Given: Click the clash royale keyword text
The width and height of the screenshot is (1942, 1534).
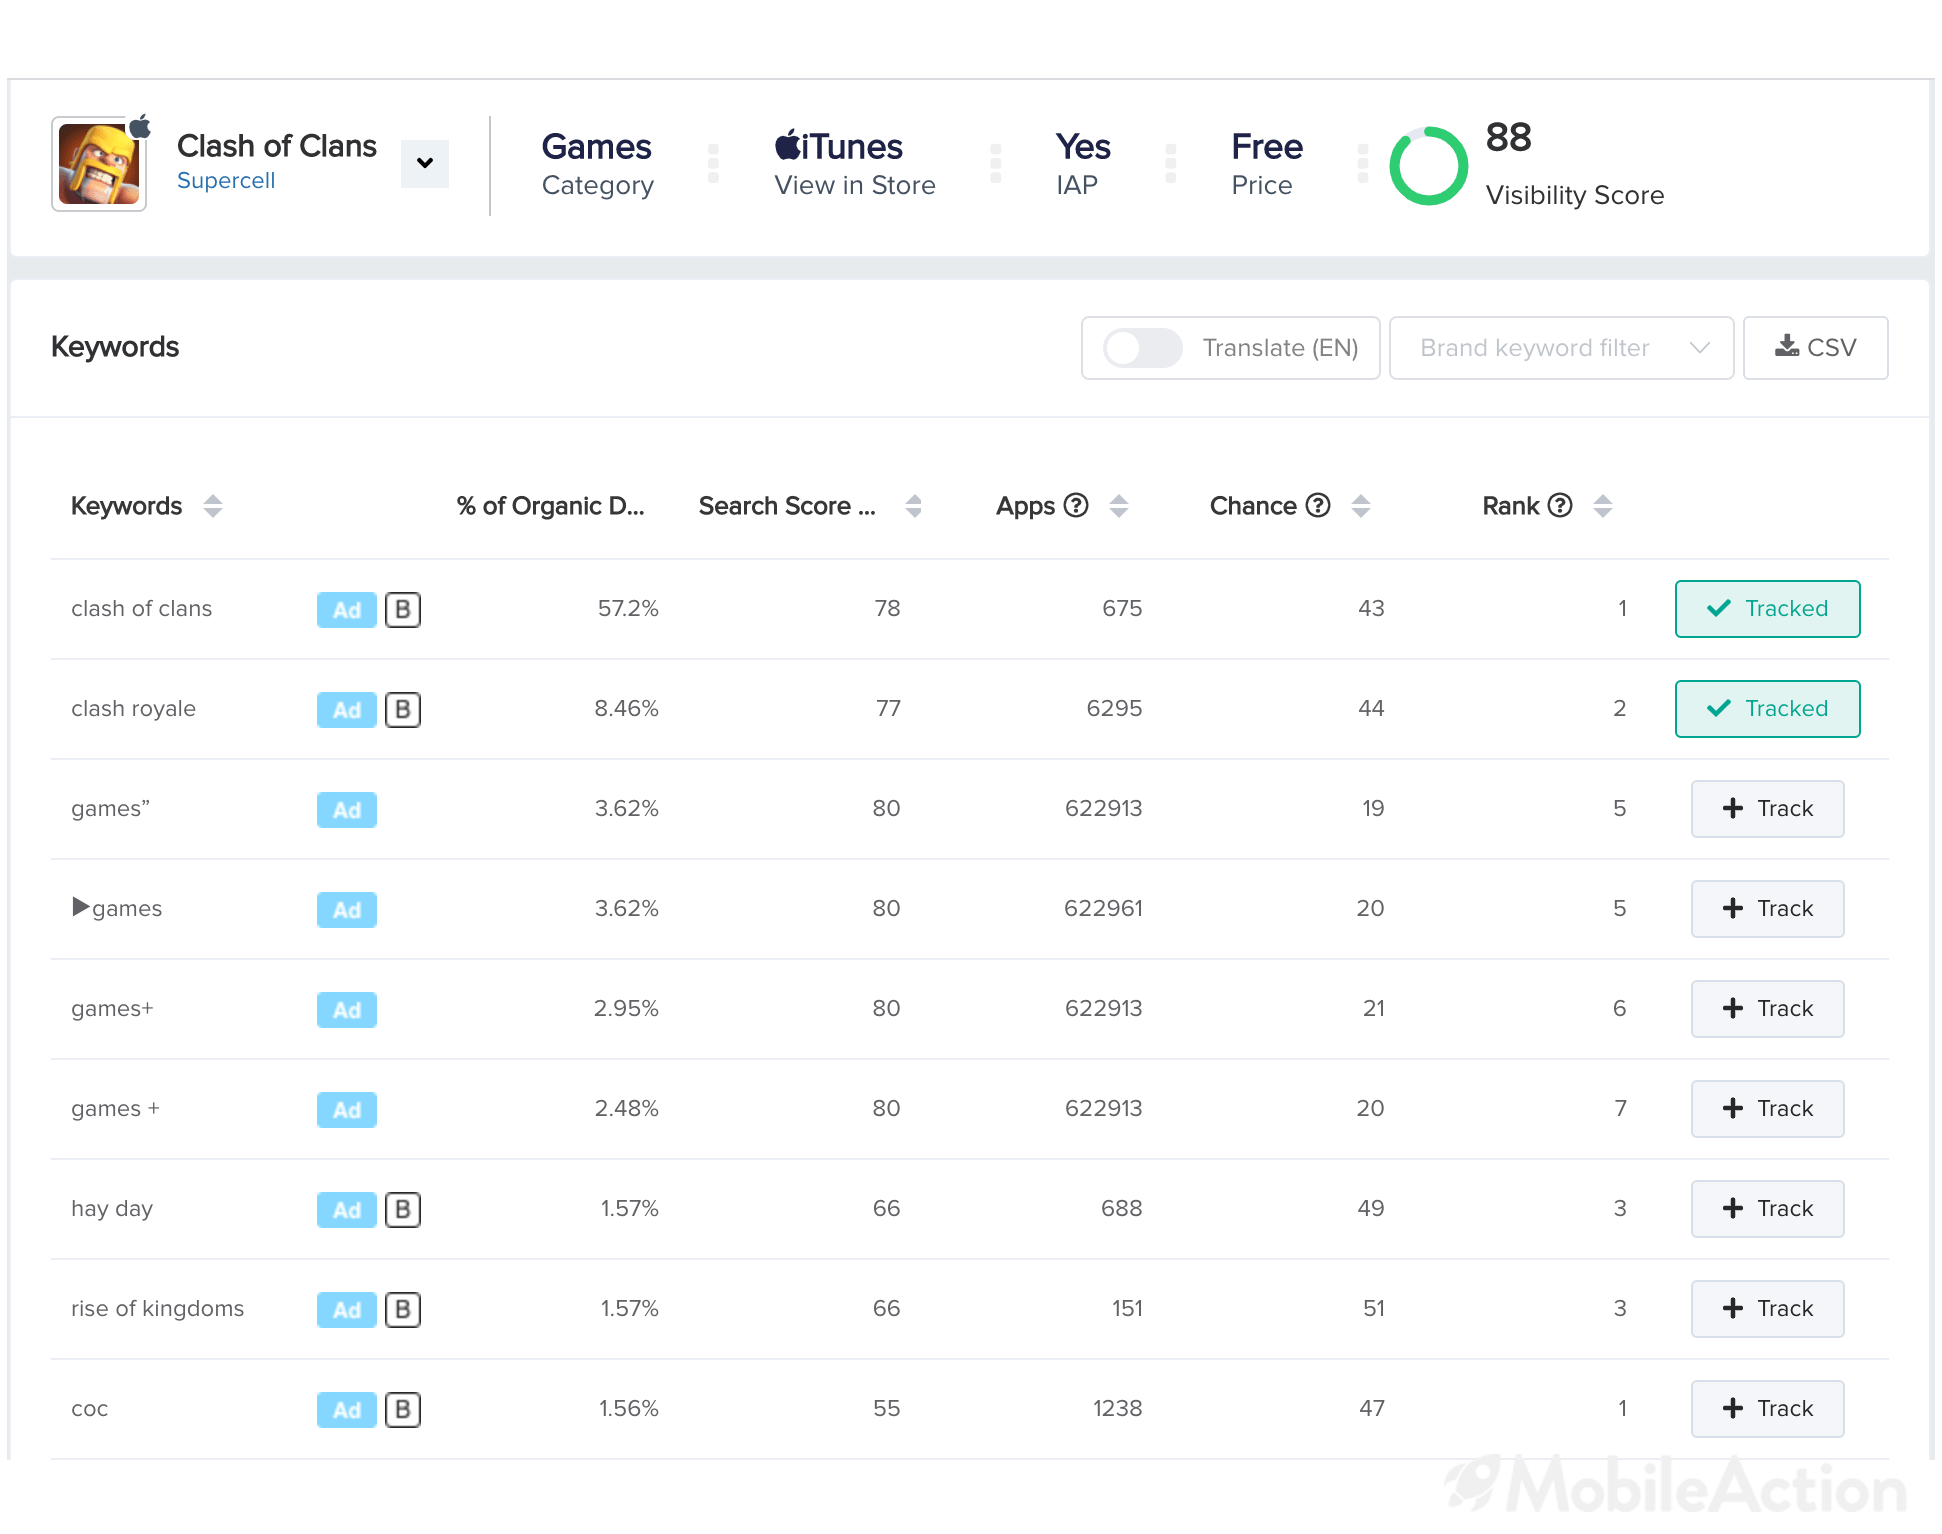Looking at the screenshot, I should [x=133, y=709].
